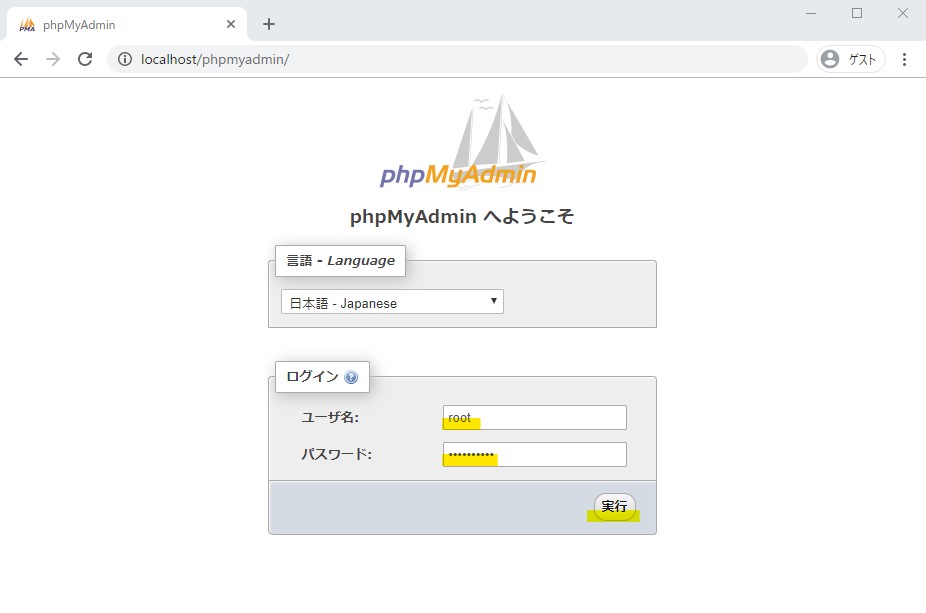Open the site information icon in address bar
The height and width of the screenshot is (613, 926).
pos(125,59)
